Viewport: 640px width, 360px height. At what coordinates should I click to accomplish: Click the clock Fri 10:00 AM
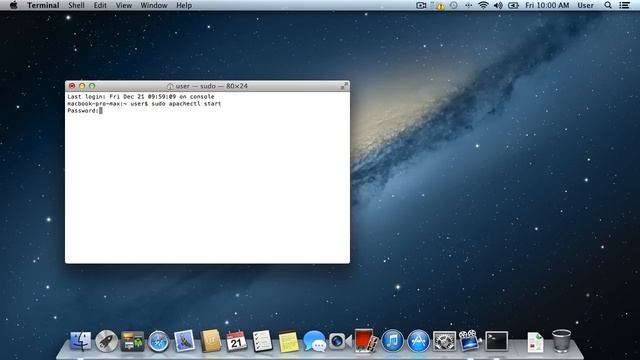(x=547, y=5)
